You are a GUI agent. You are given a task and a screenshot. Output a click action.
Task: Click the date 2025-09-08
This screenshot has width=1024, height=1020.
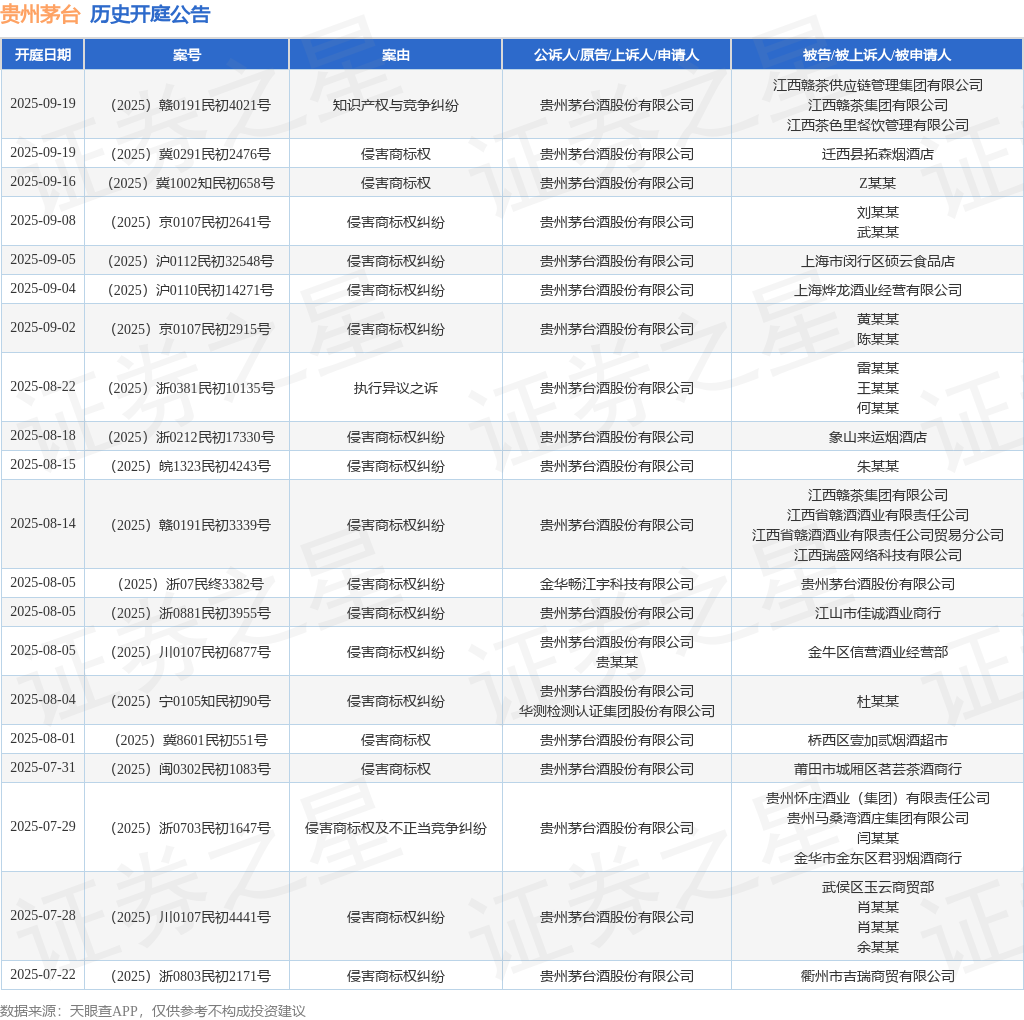[43, 221]
